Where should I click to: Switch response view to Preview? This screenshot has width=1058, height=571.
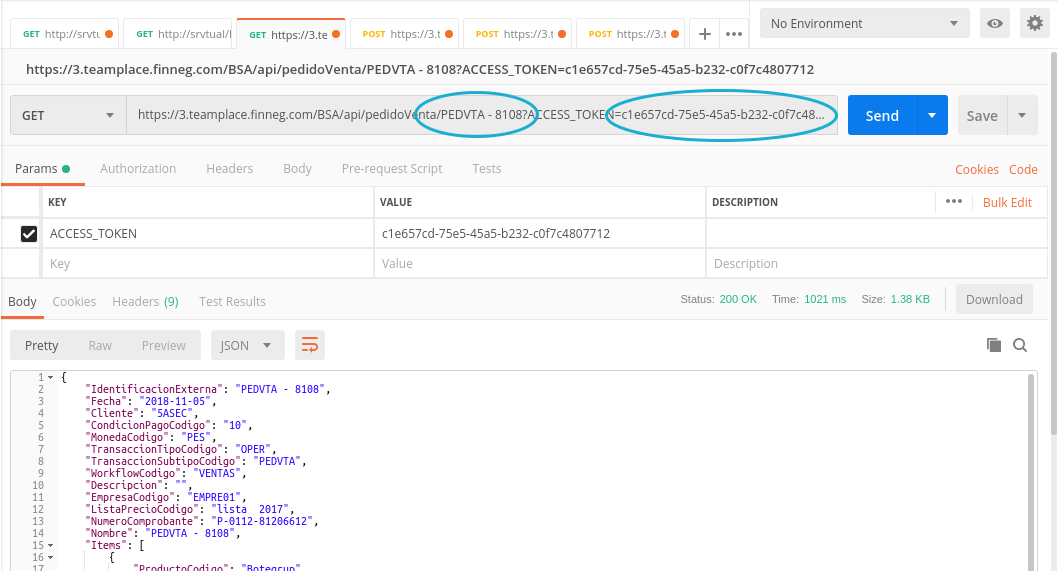(163, 345)
